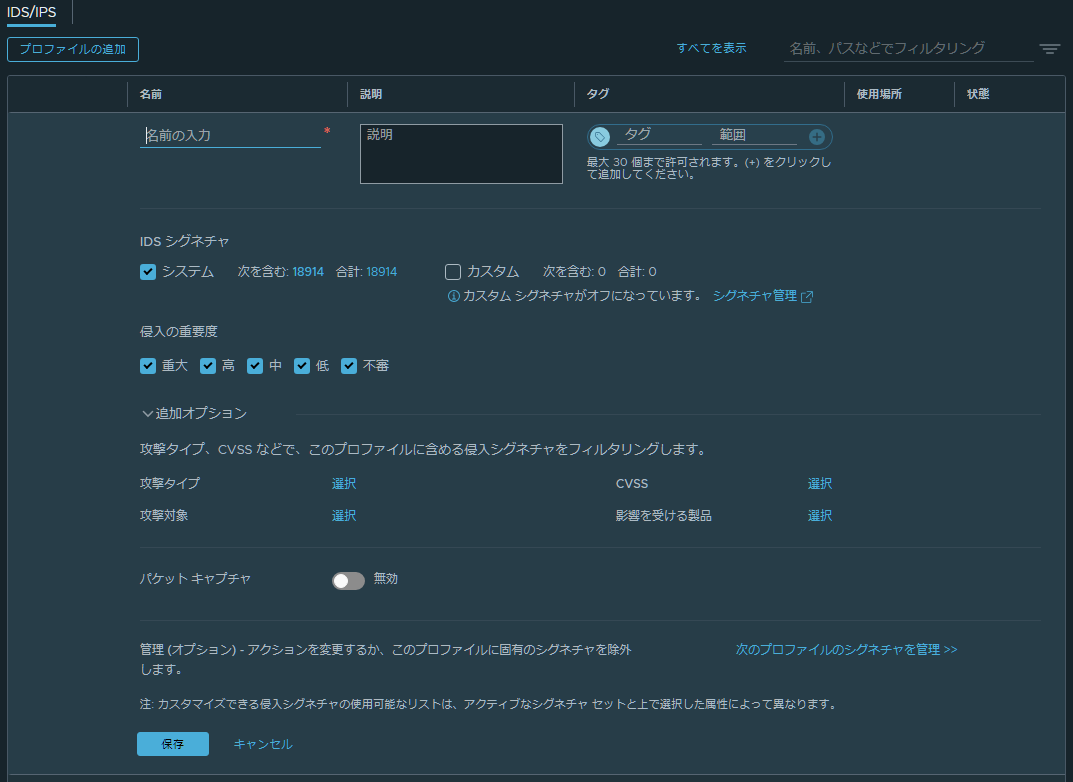This screenshot has height=782, width=1073.
Task: Select CVSS via its 選択 link
Action: click(x=820, y=484)
